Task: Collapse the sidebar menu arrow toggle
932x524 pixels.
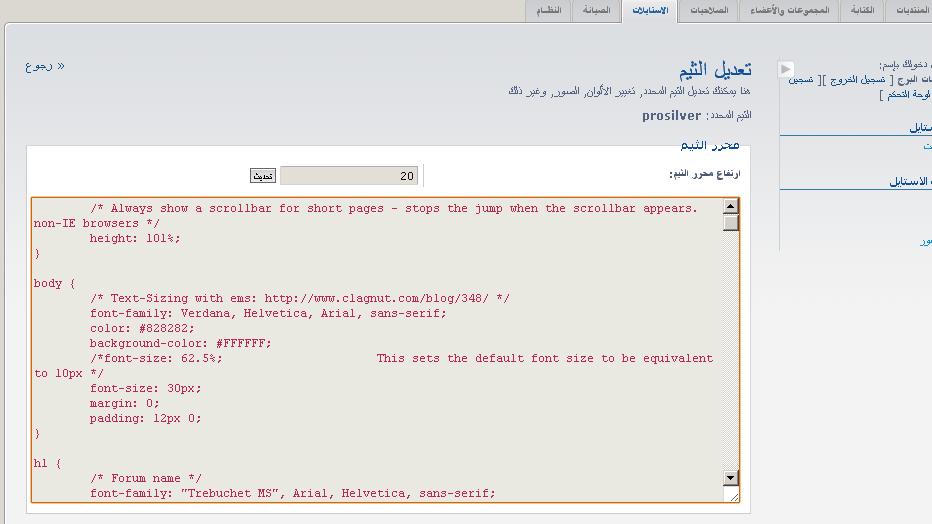Action: point(786,69)
